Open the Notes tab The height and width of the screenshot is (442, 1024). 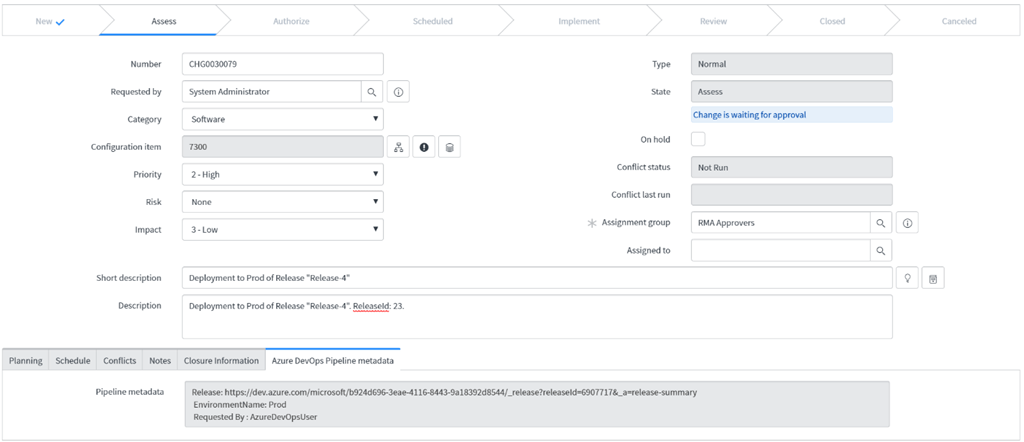point(160,360)
